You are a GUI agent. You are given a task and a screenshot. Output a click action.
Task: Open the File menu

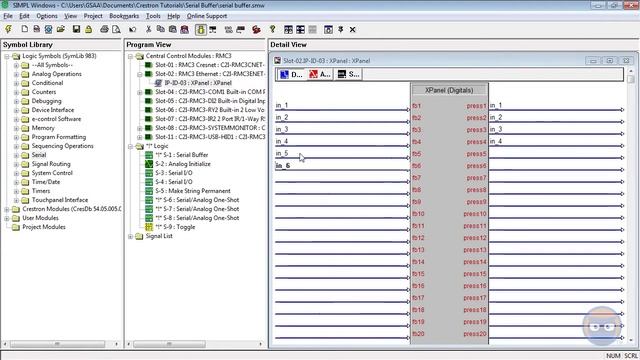(x=8, y=16)
